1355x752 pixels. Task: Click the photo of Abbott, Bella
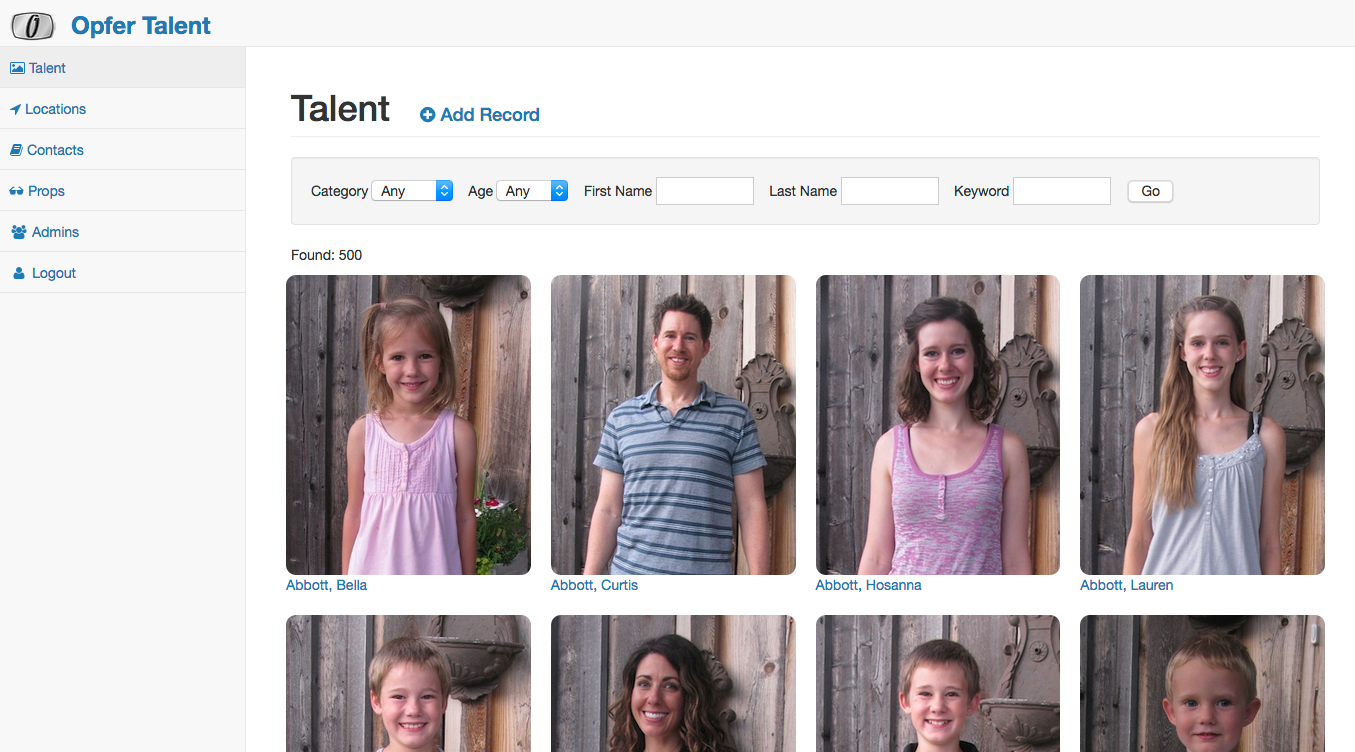[408, 425]
